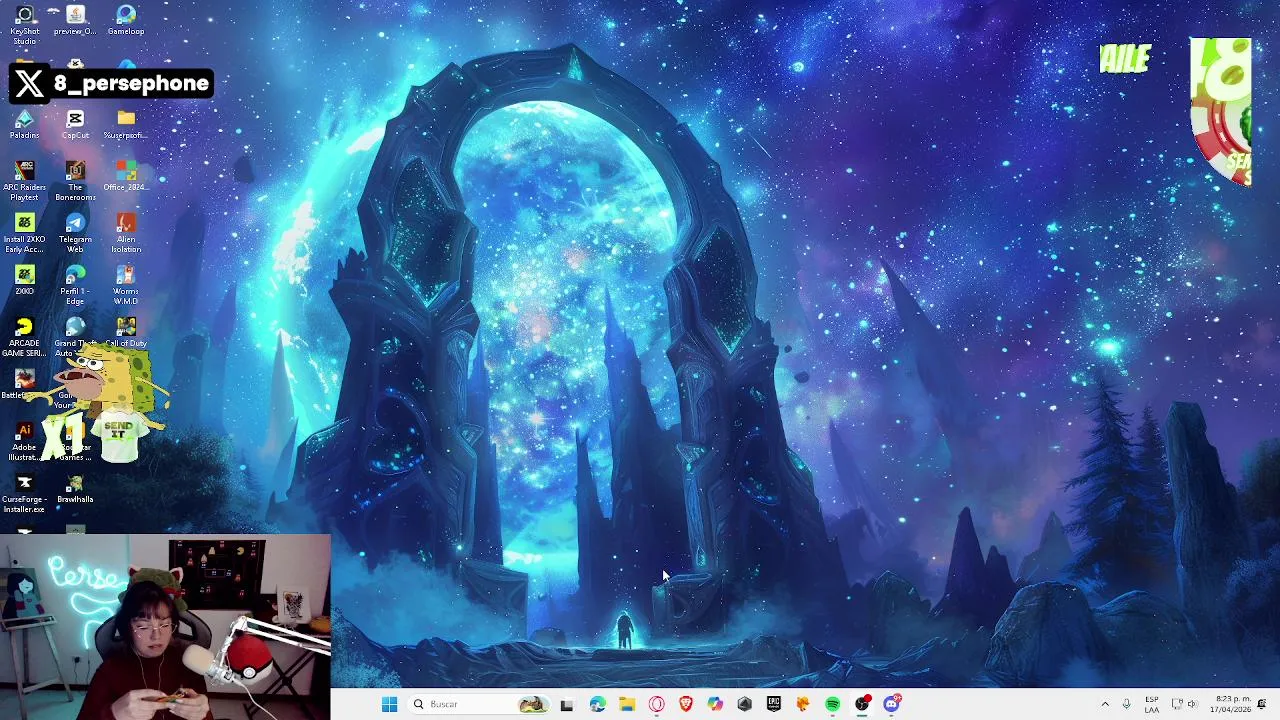
Task: Open Spotify from the taskbar
Action: (x=832, y=704)
